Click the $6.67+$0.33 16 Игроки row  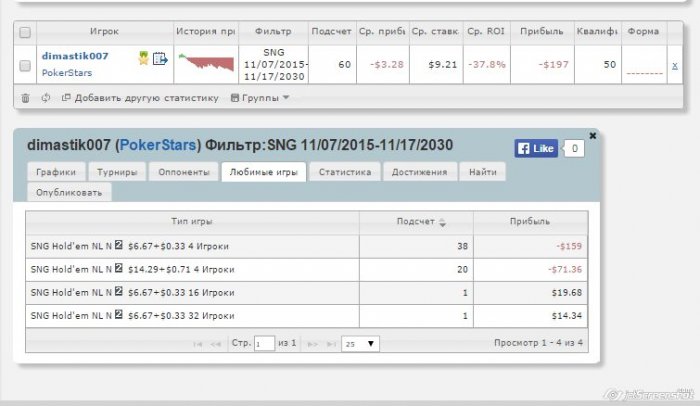coord(307,293)
